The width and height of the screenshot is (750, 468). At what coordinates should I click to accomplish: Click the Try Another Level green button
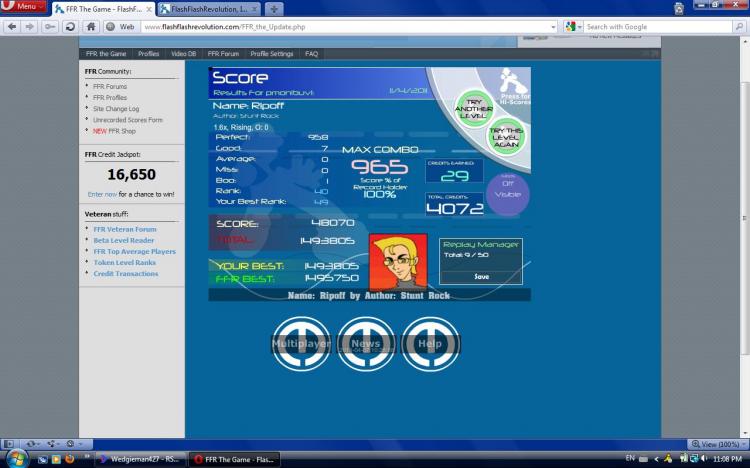pyautogui.click(x=474, y=109)
